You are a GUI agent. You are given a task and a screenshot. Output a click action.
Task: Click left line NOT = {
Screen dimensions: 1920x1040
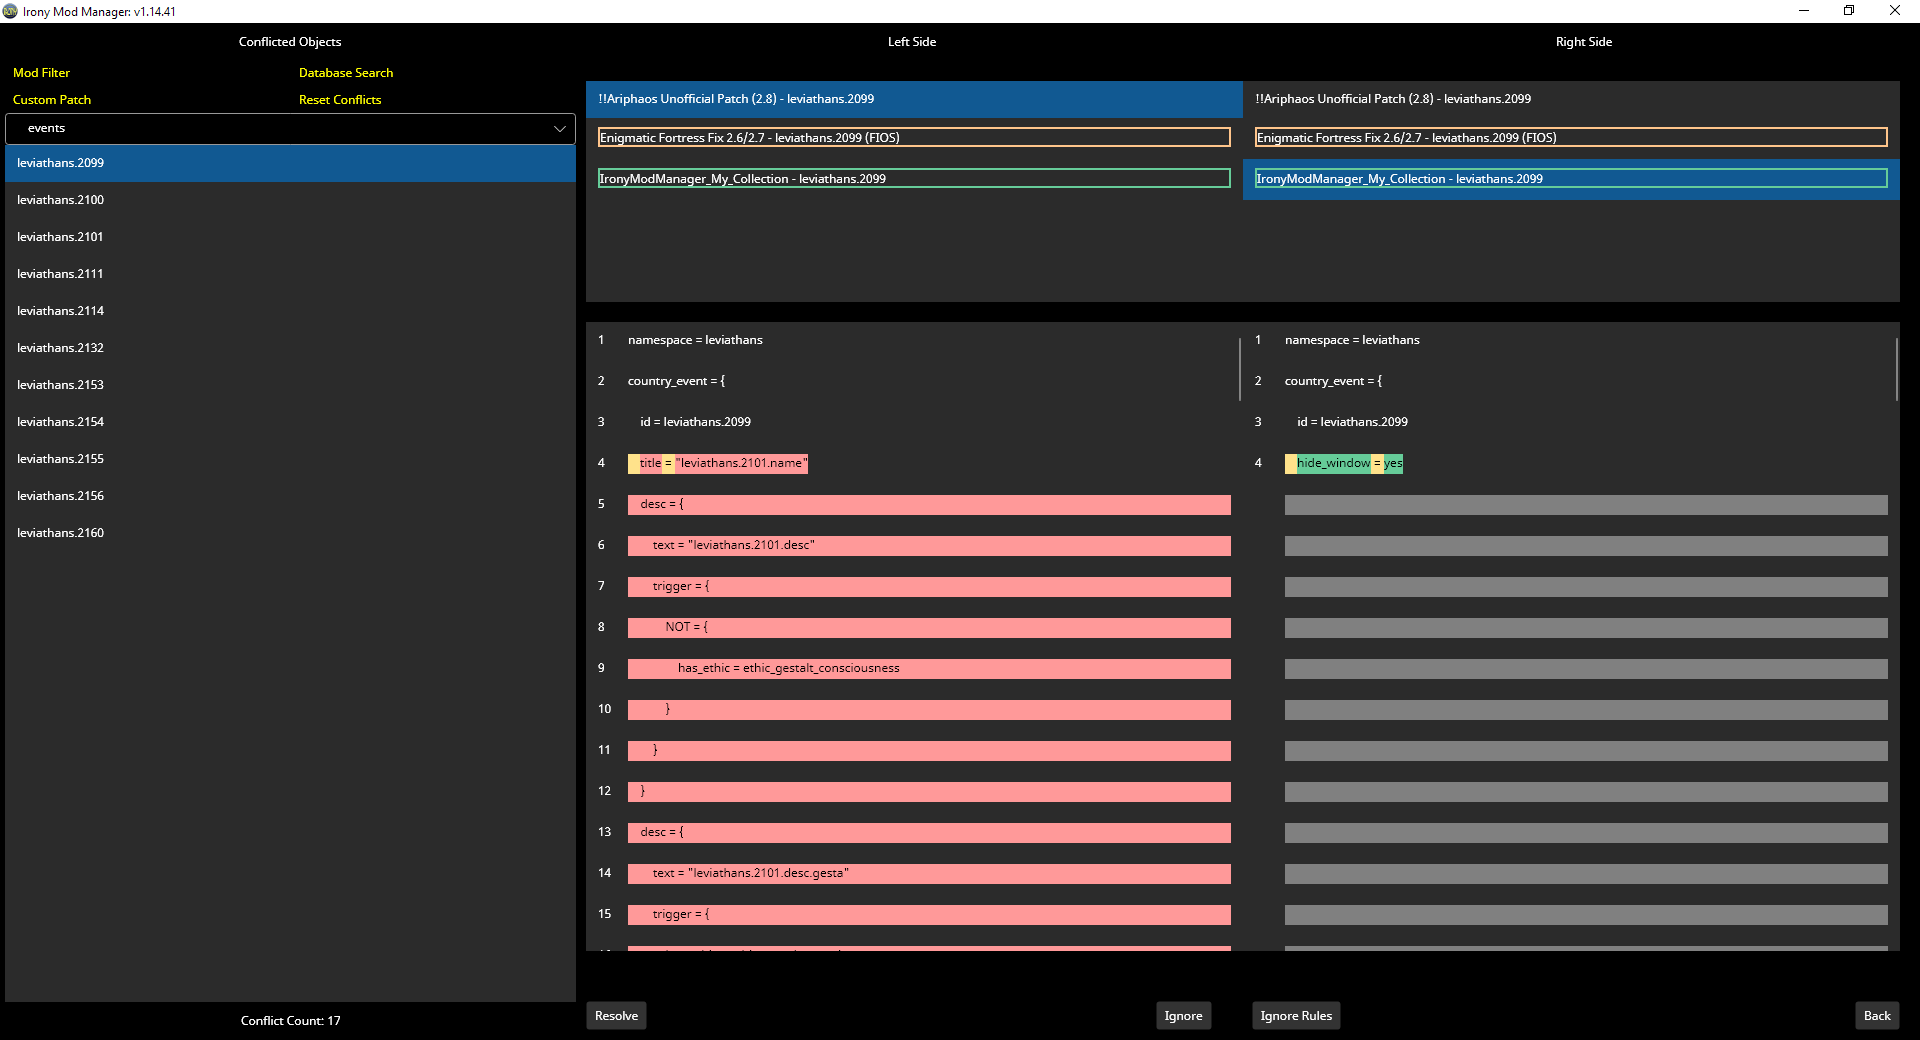[929, 628]
